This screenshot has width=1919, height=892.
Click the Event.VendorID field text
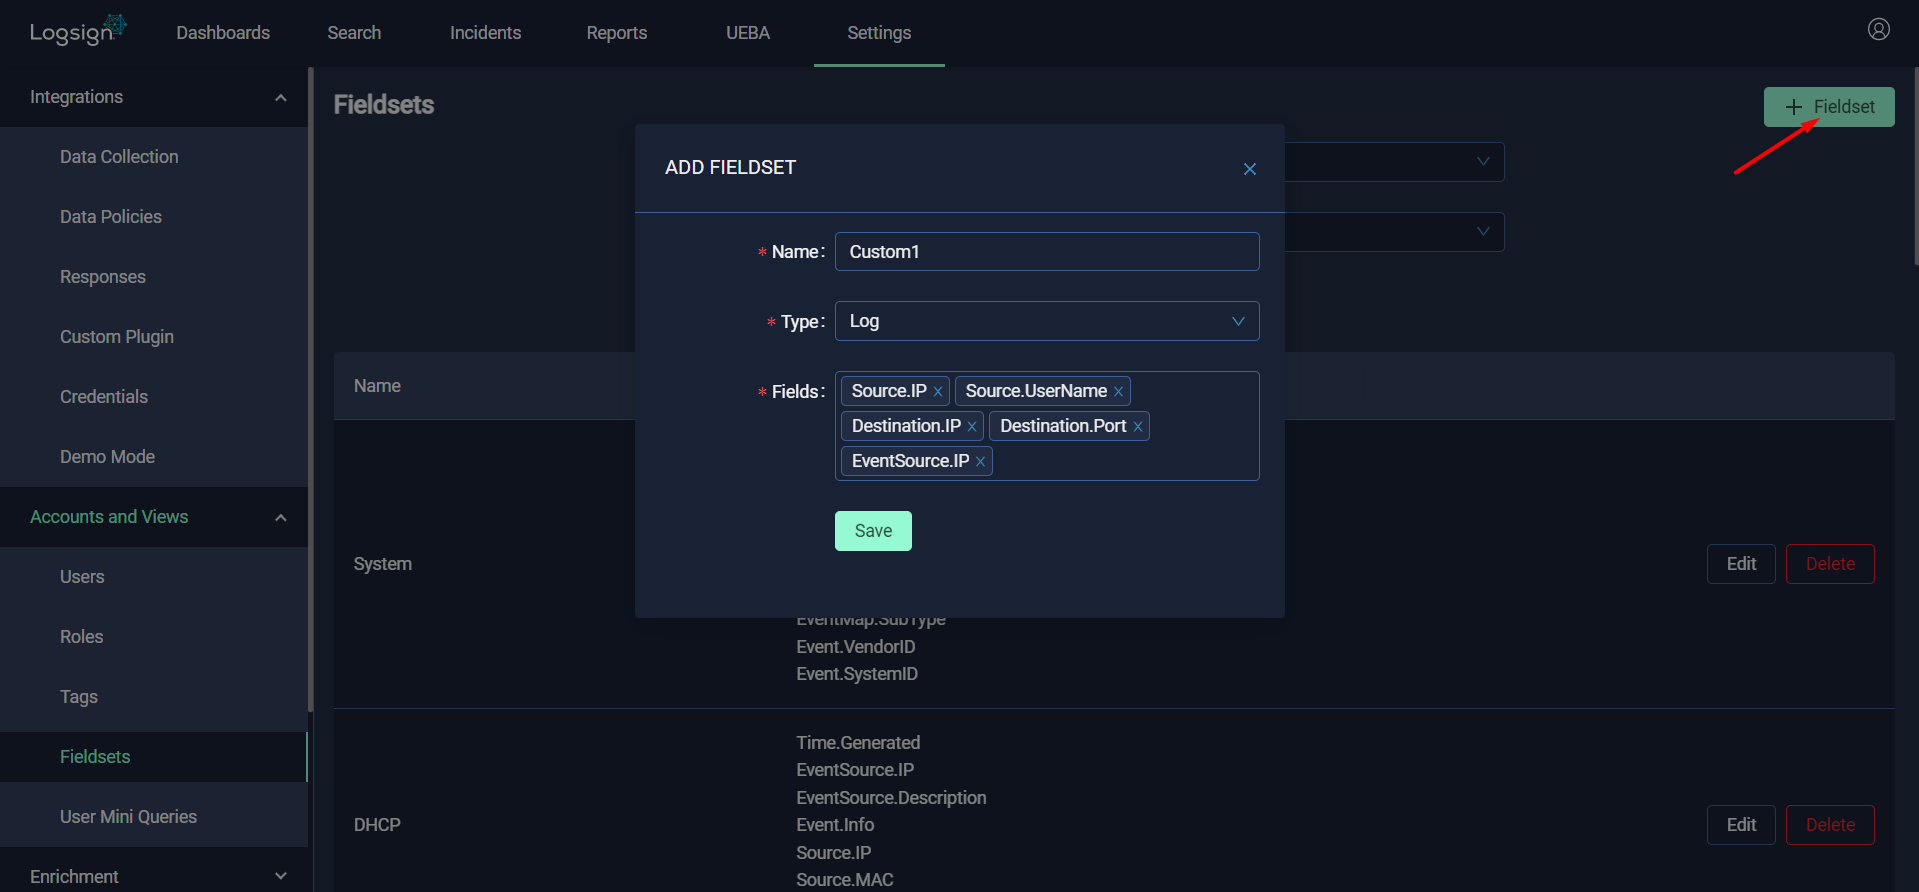(x=856, y=647)
